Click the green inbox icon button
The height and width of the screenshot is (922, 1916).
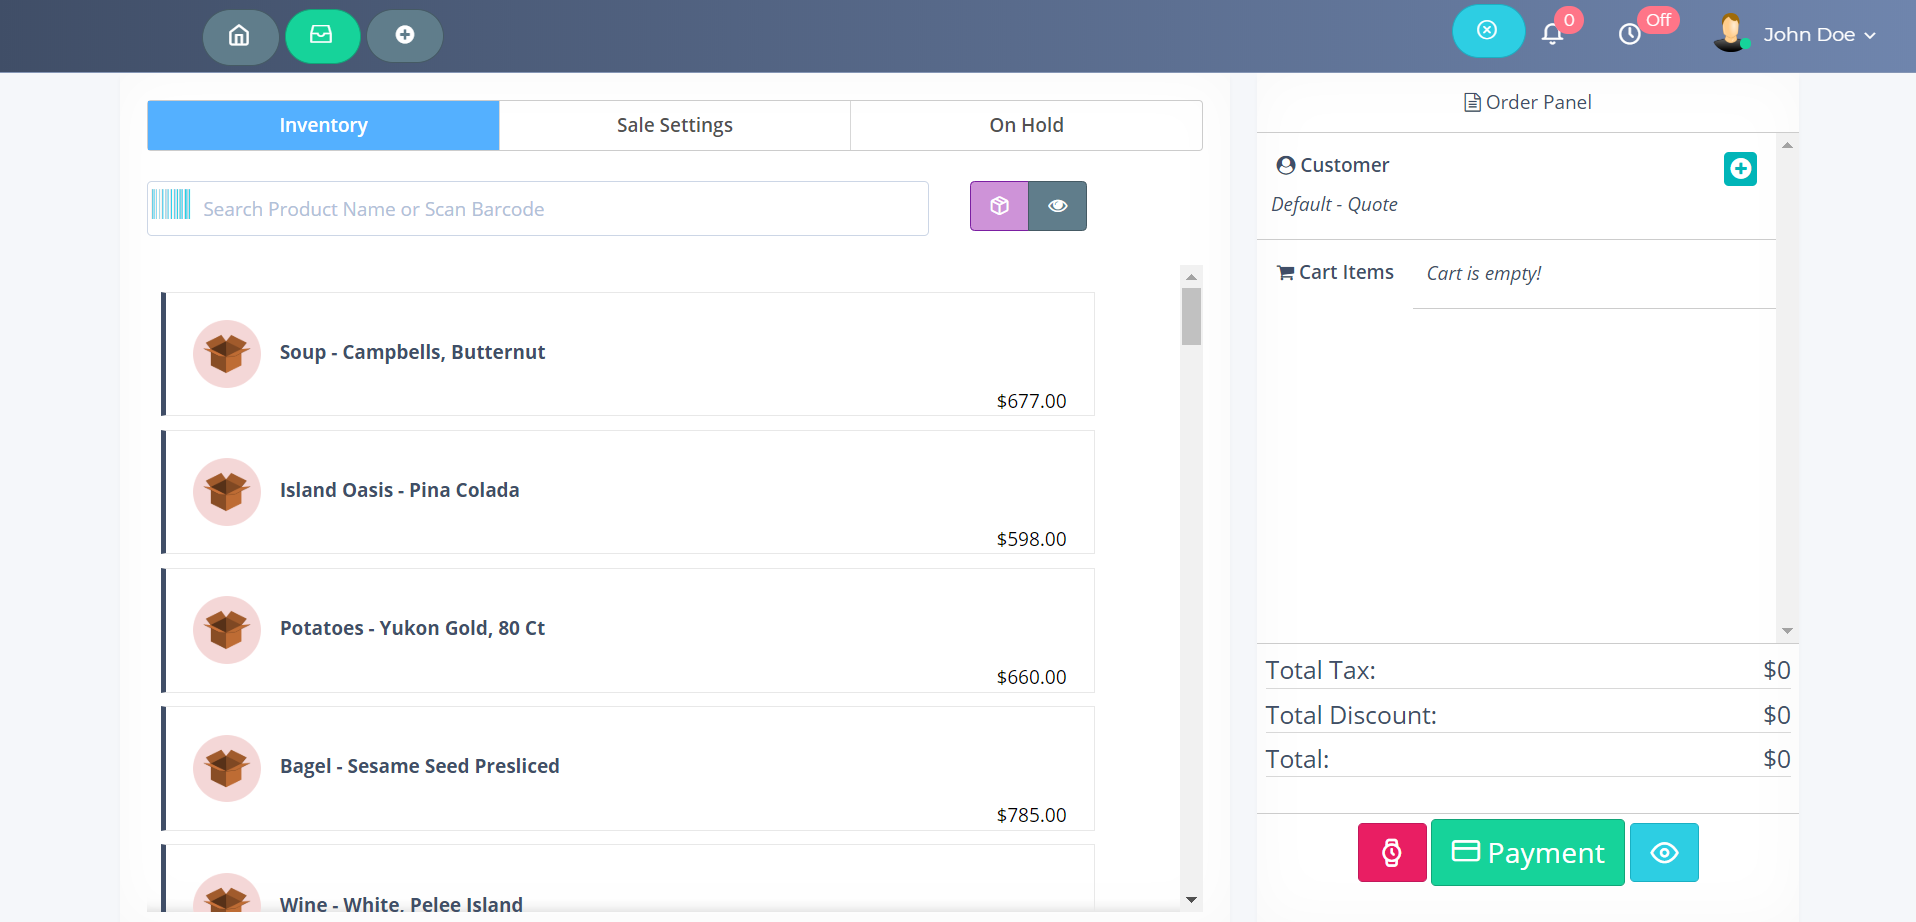[x=322, y=36]
